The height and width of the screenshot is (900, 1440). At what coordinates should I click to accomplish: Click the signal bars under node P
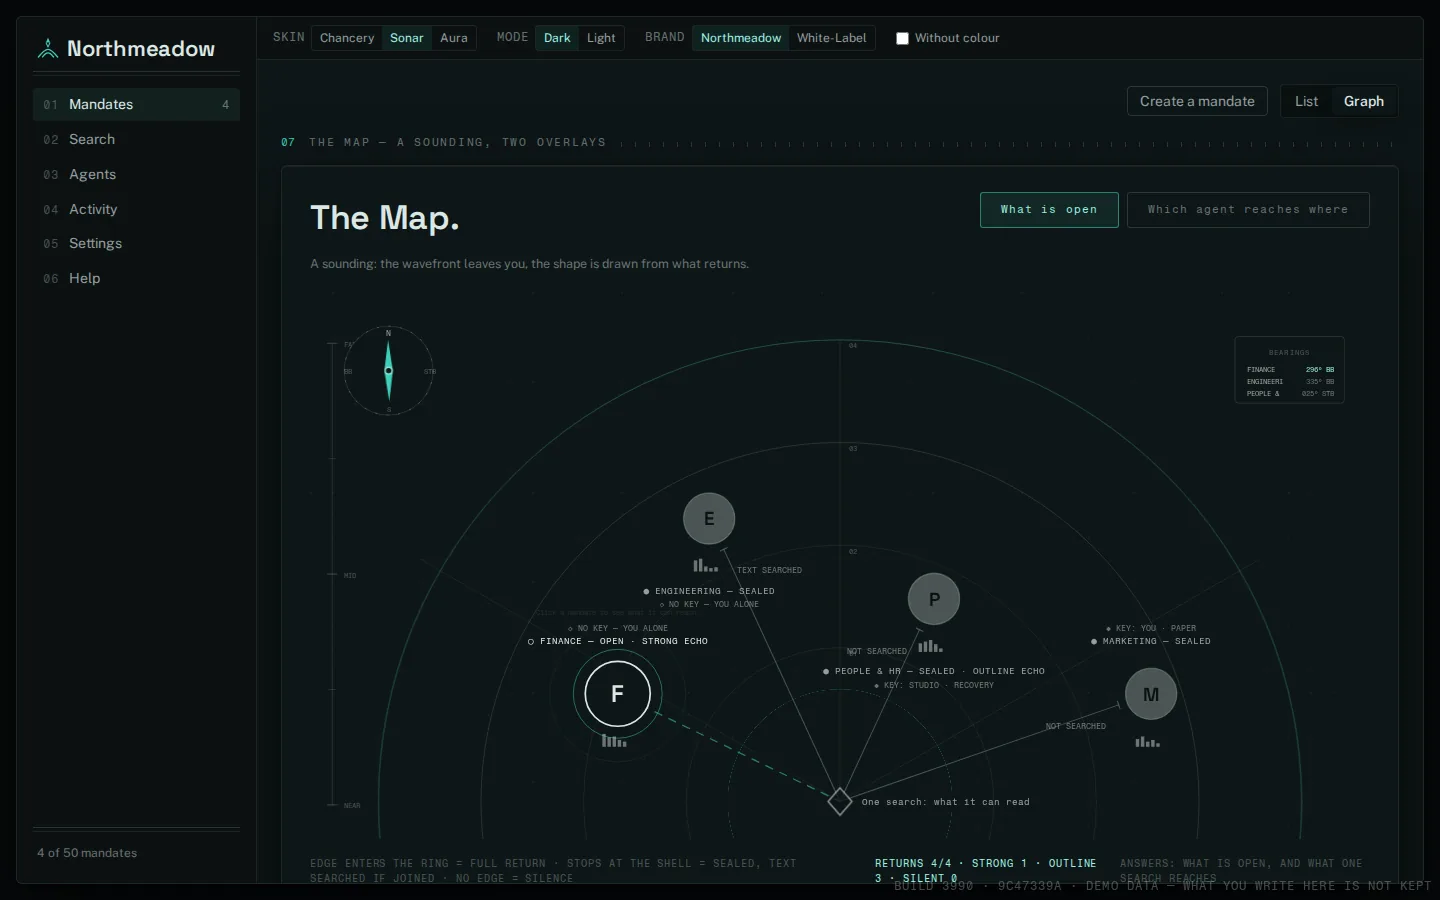931,646
